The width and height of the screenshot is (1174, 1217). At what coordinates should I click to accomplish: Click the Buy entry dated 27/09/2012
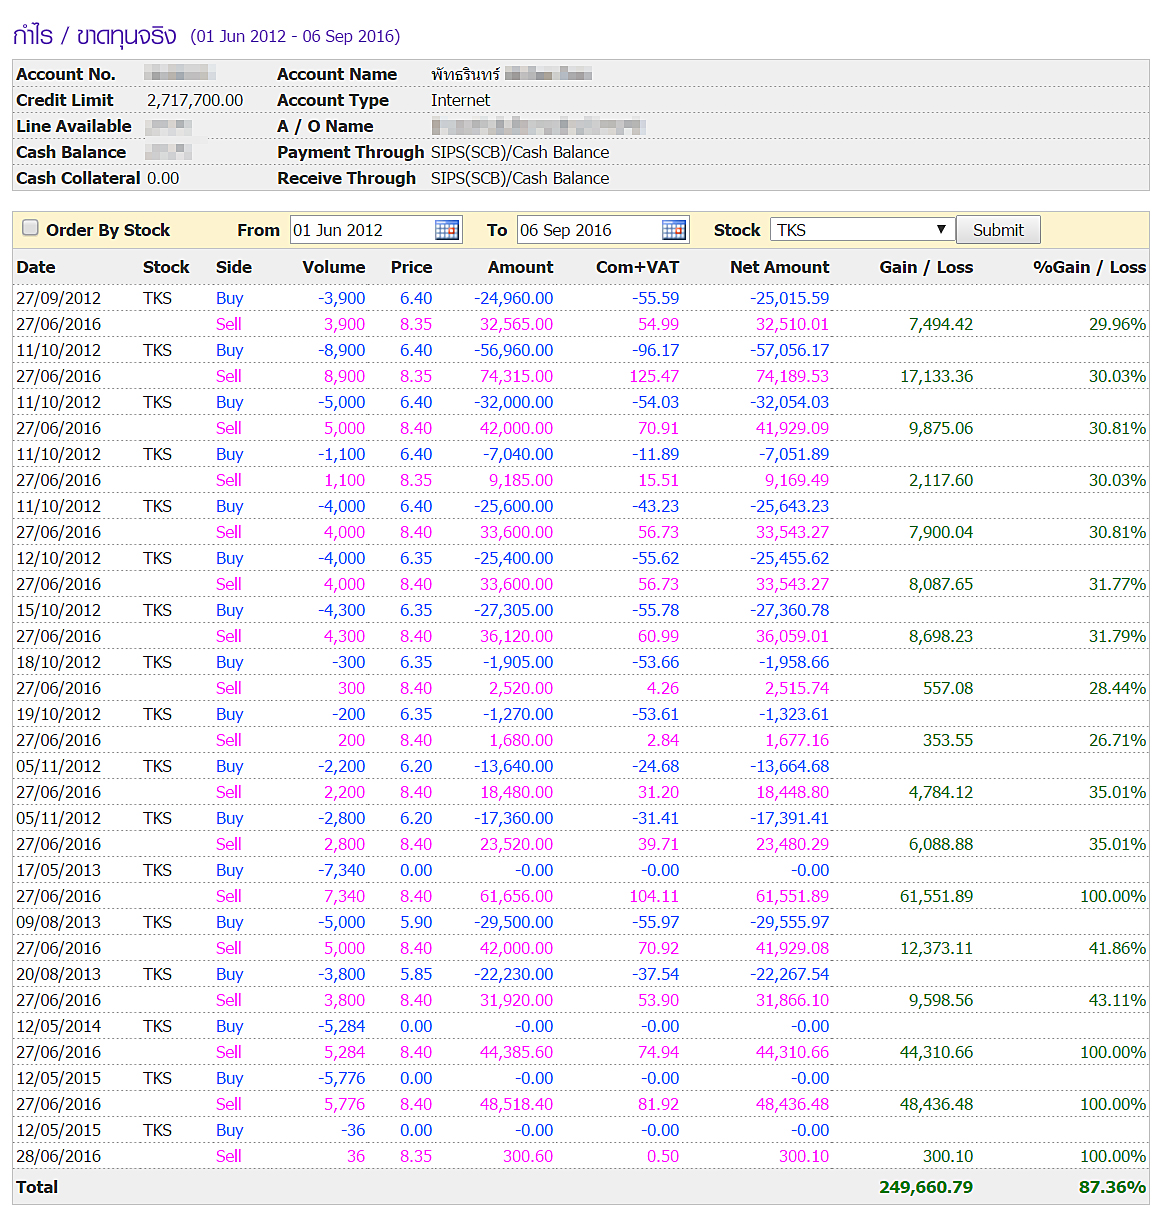click(229, 298)
